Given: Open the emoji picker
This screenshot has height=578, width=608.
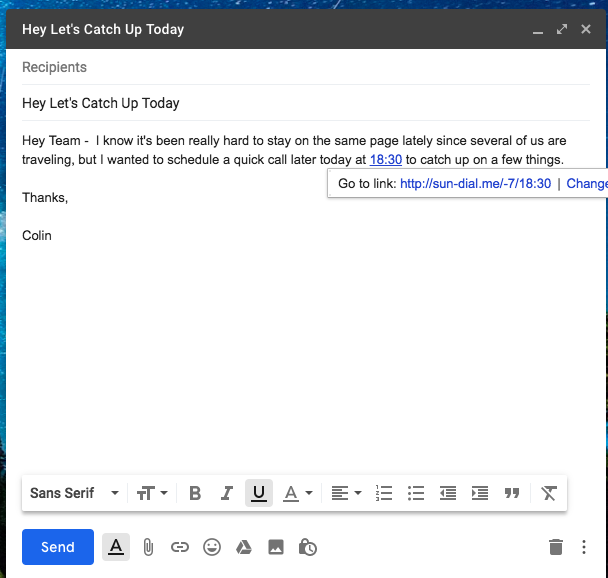Looking at the screenshot, I should 212,547.
